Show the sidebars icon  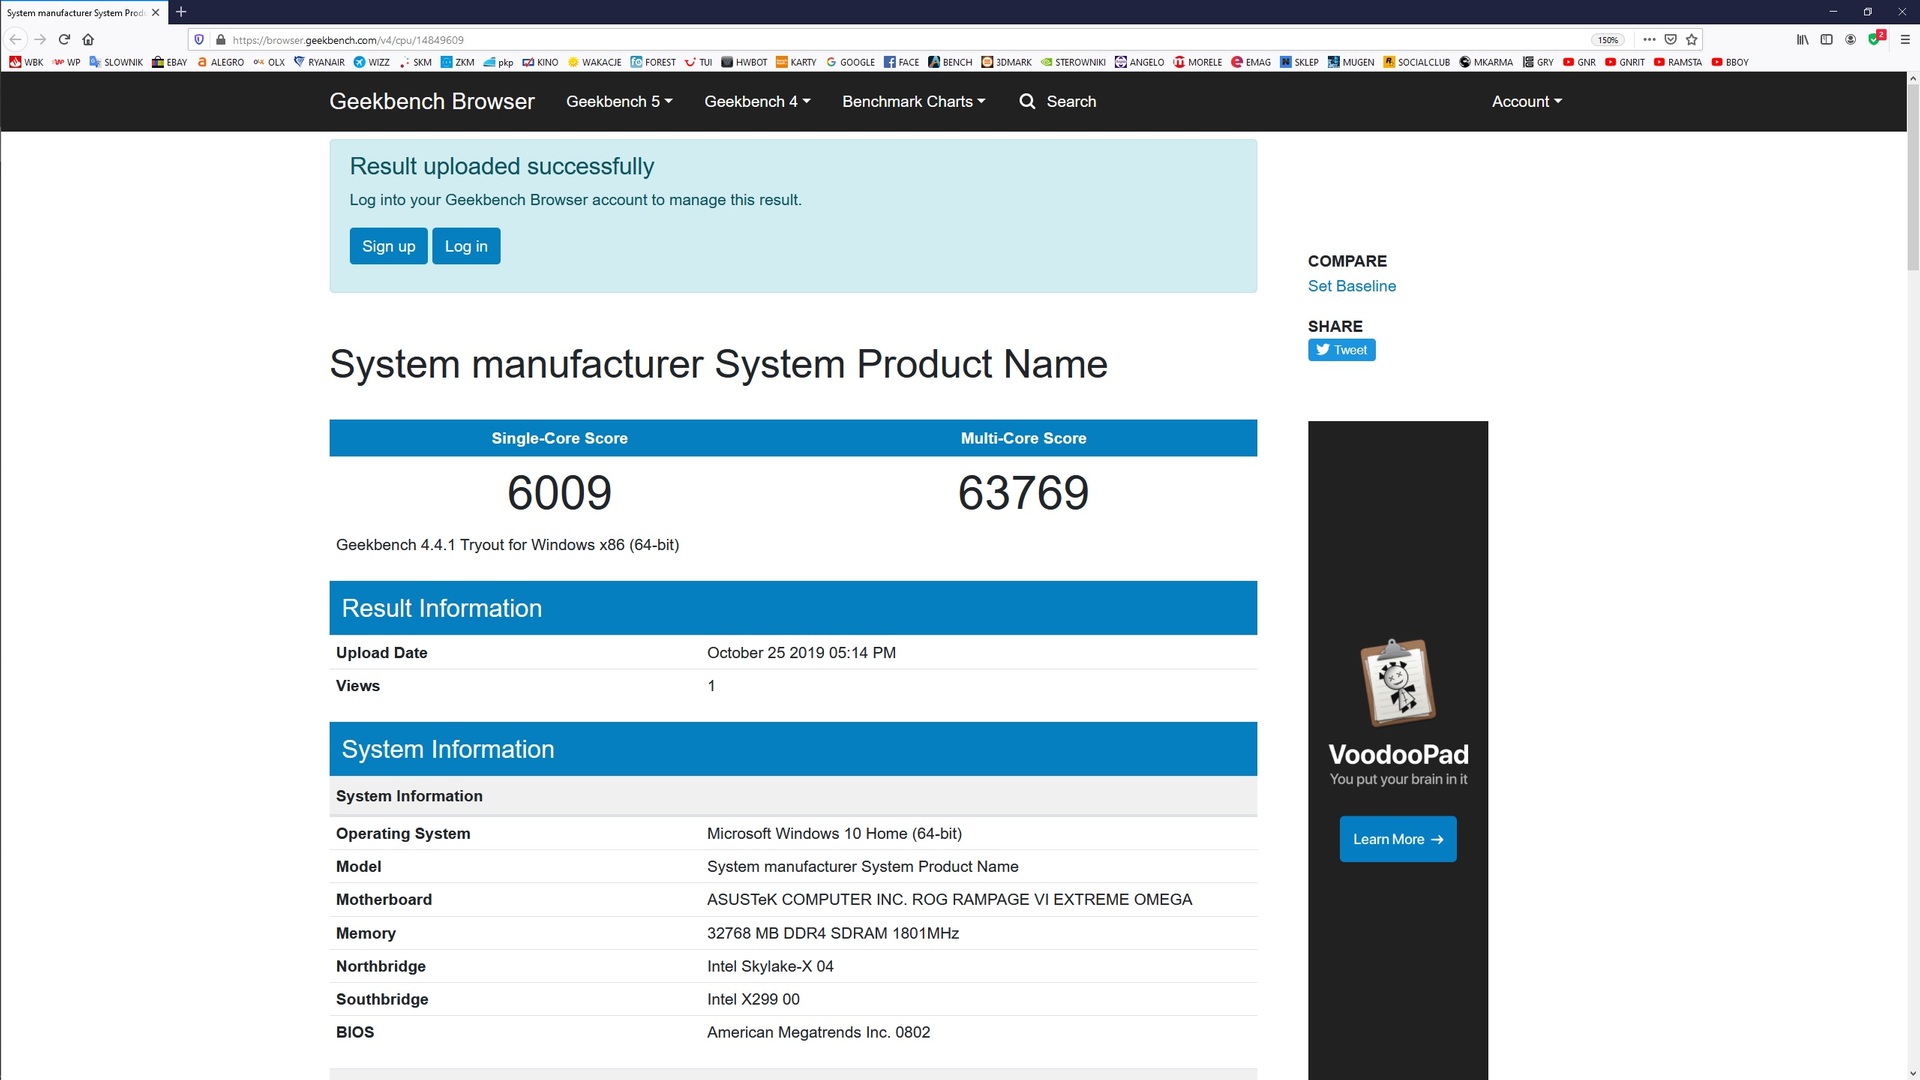(x=1826, y=40)
